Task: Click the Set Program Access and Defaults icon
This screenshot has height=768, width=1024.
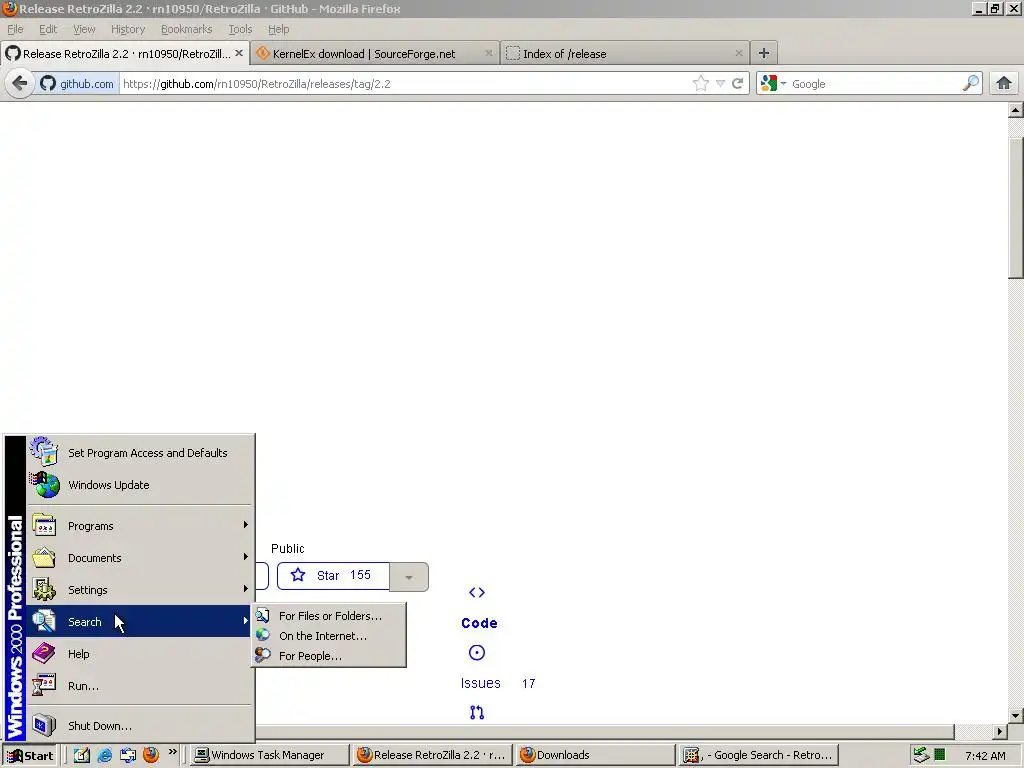Action: tap(44, 452)
